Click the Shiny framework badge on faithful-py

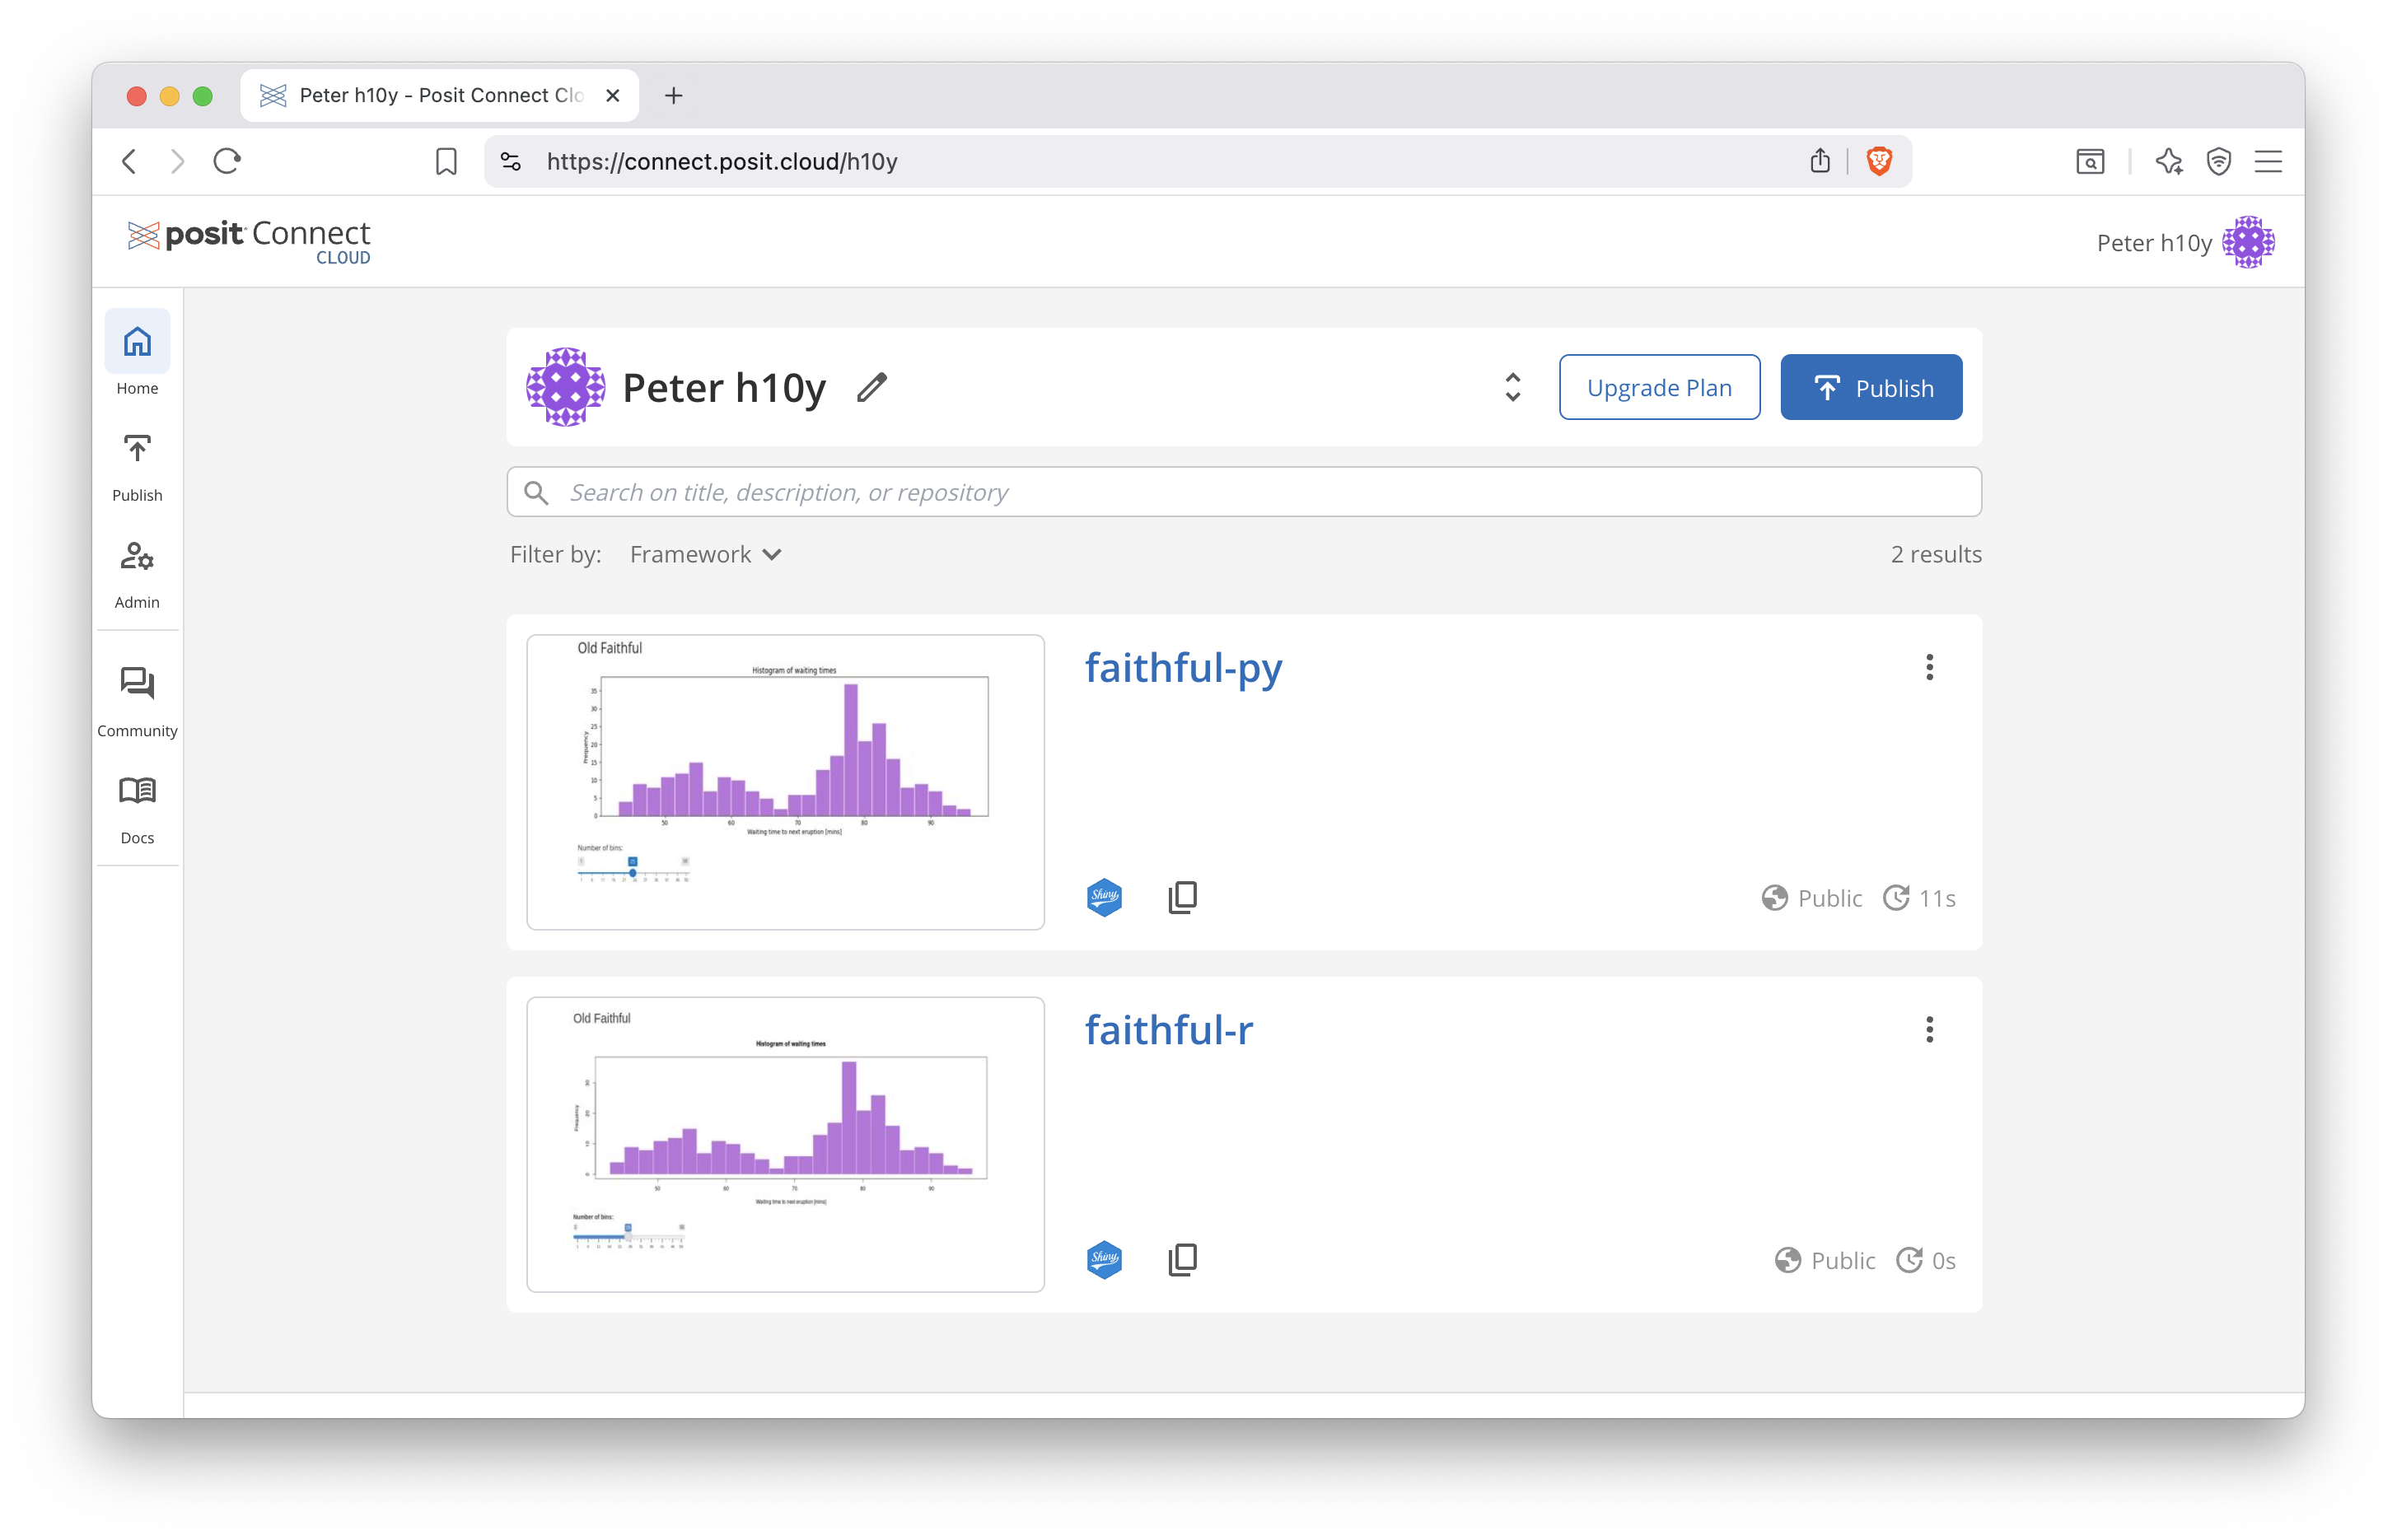[x=1104, y=897]
